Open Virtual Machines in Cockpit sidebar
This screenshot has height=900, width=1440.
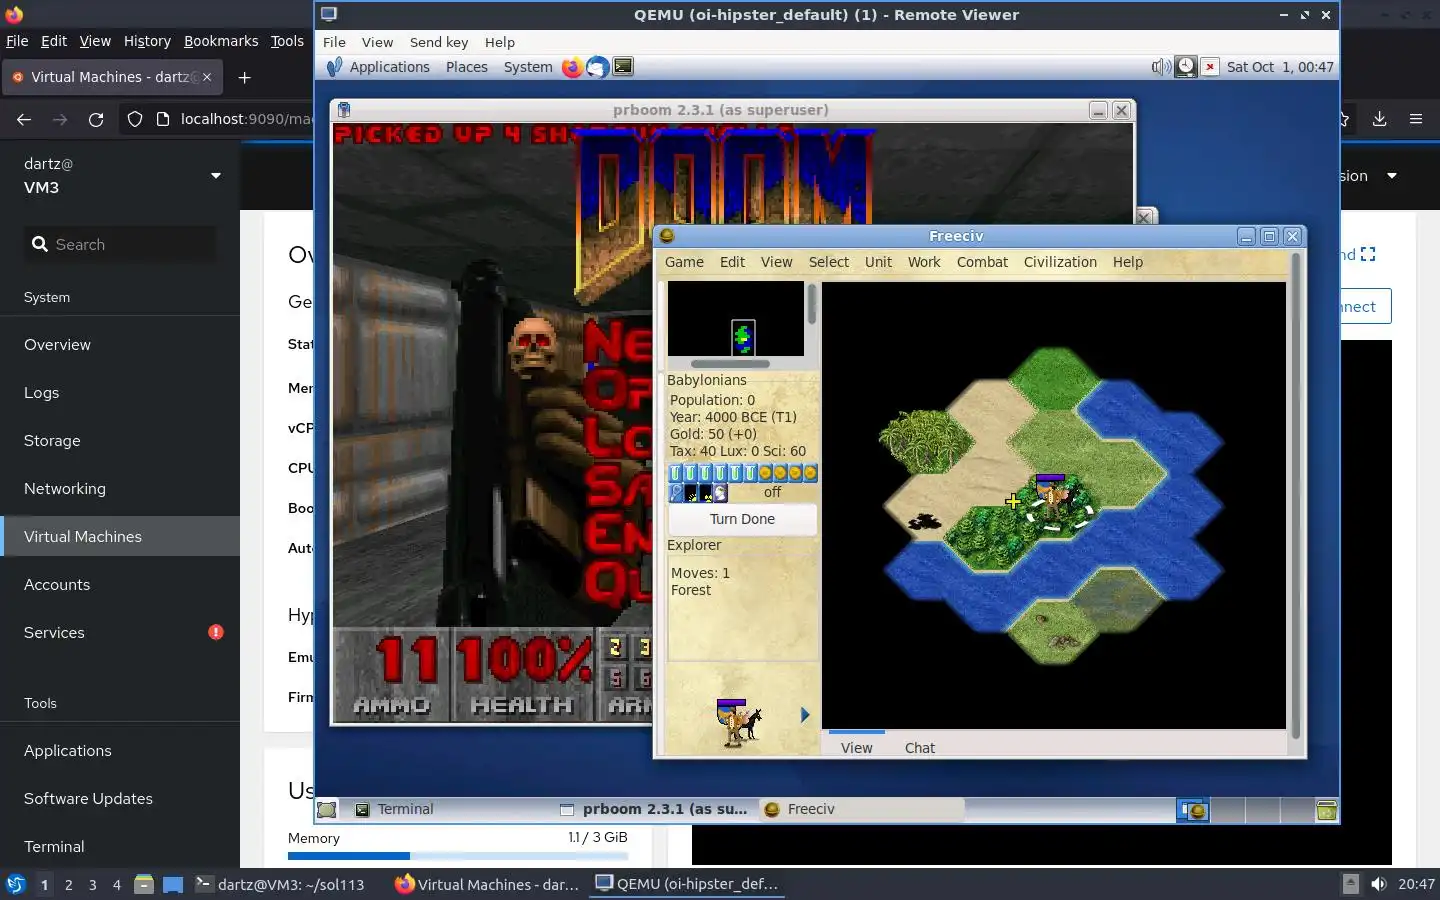click(120, 536)
